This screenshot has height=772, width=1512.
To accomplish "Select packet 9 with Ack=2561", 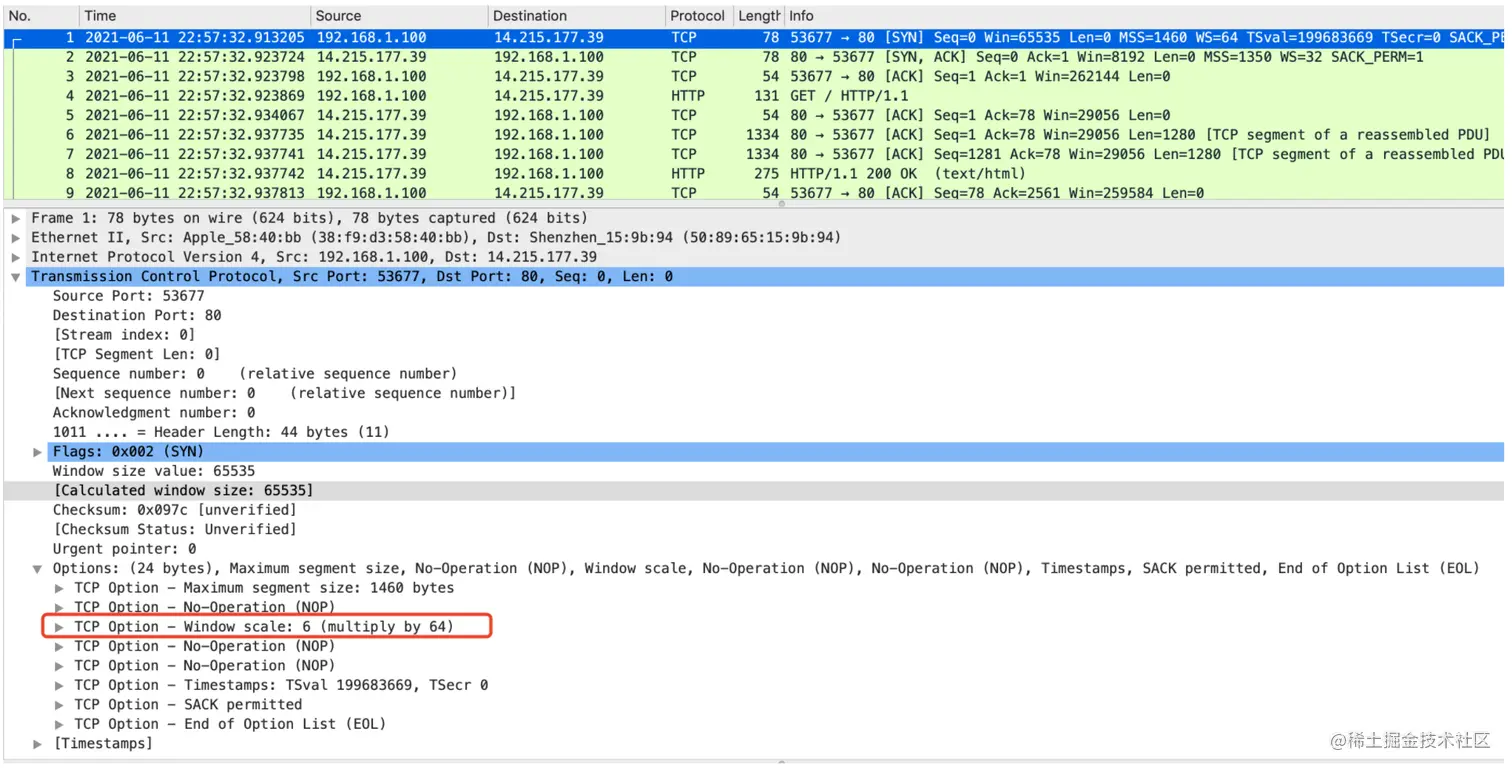I will [754, 193].
